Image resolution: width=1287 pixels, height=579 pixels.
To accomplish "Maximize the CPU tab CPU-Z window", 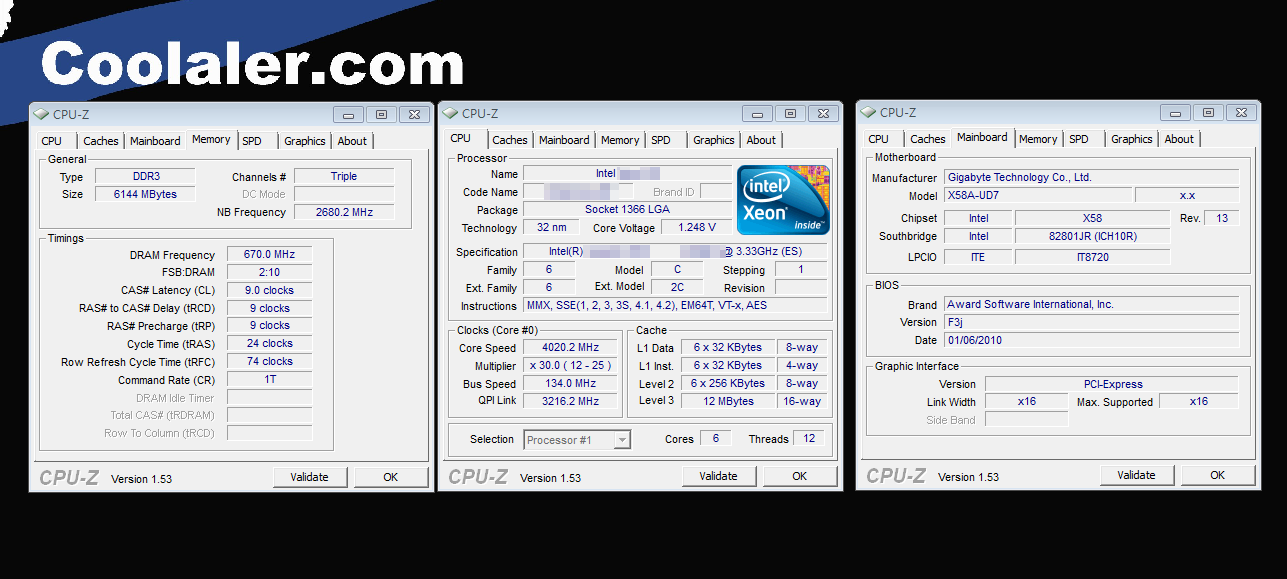I will (x=790, y=113).
